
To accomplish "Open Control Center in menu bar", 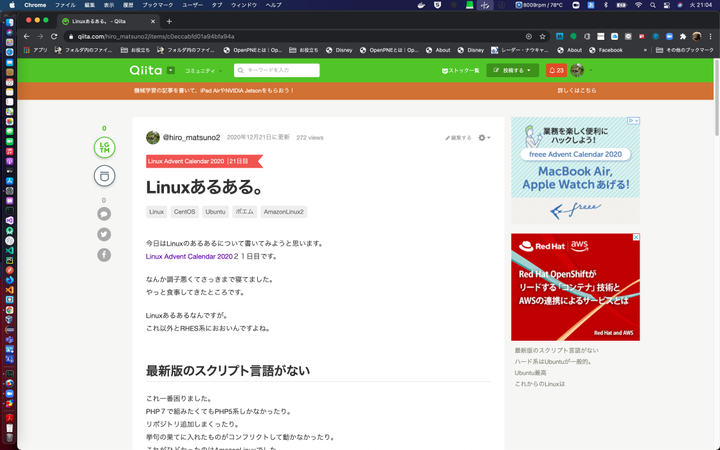I will (667, 5).
